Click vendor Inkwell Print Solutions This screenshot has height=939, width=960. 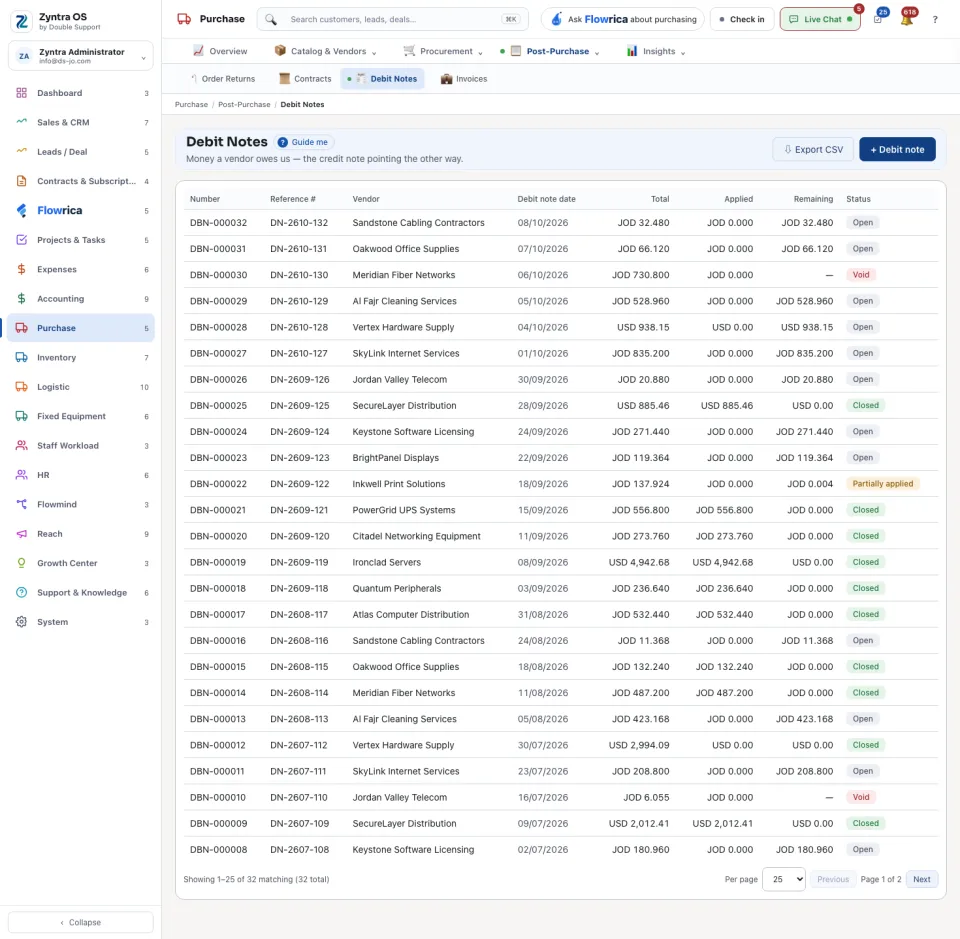pyautogui.click(x=399, y=484)
